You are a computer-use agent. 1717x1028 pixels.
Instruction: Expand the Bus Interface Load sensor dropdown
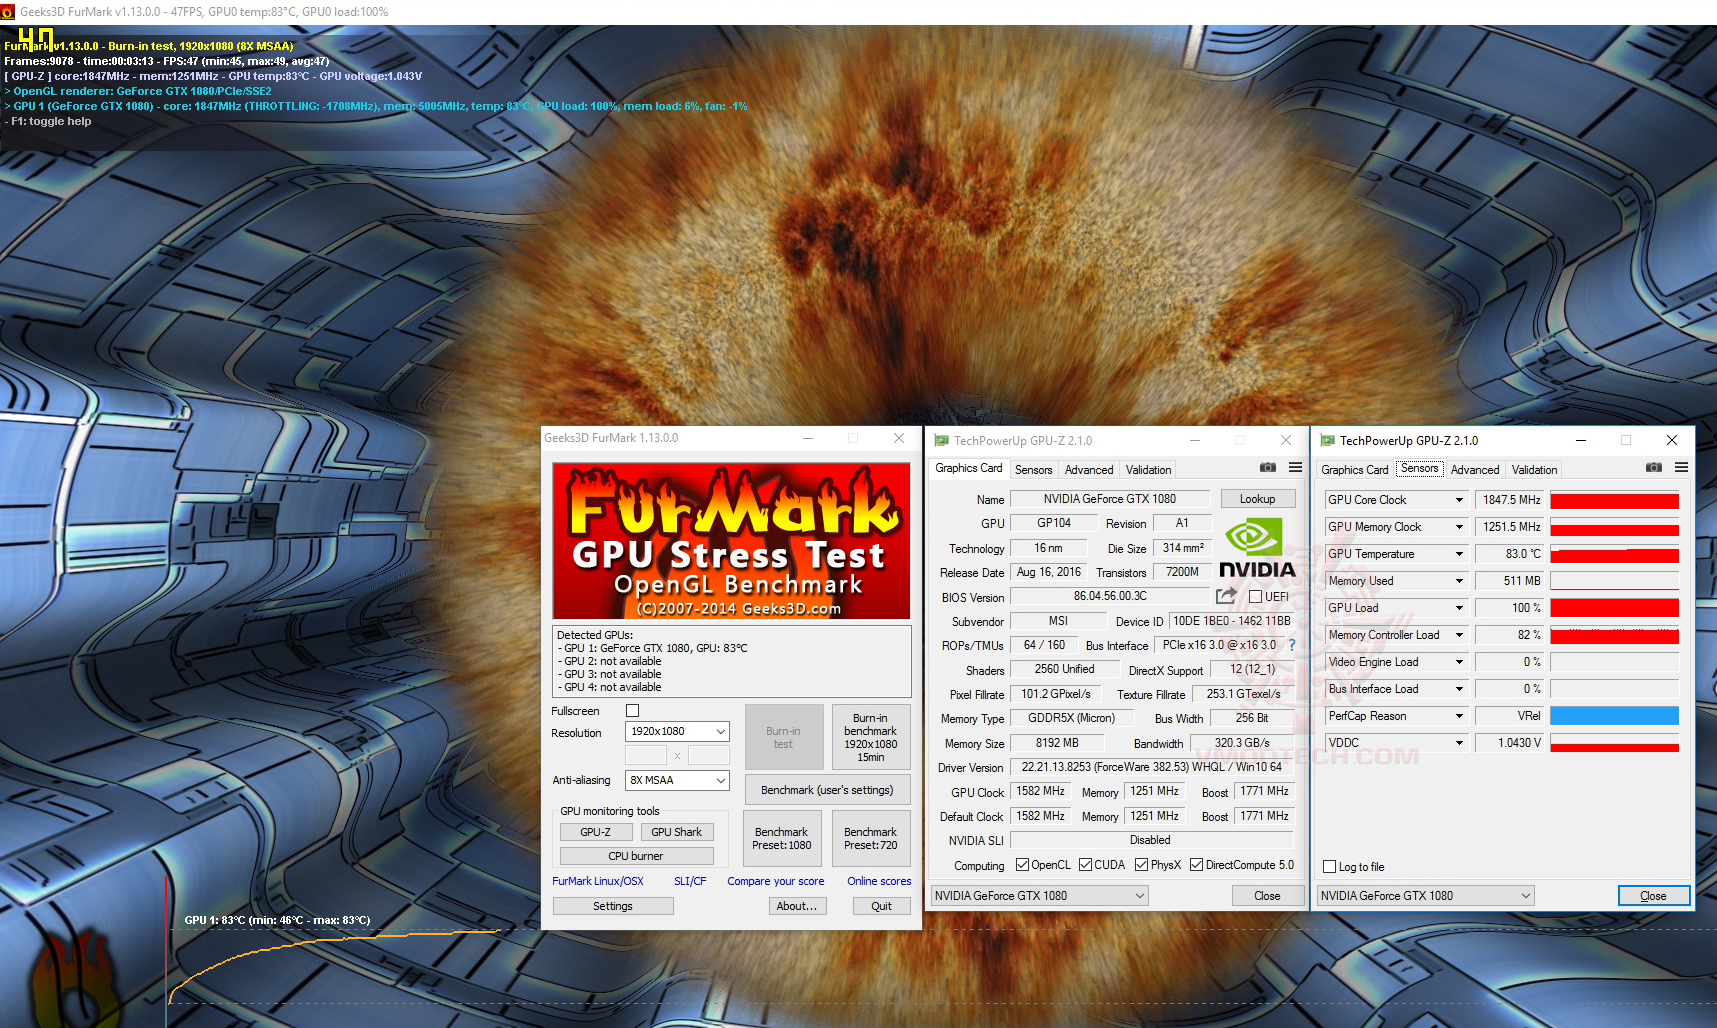[1459, 689]
